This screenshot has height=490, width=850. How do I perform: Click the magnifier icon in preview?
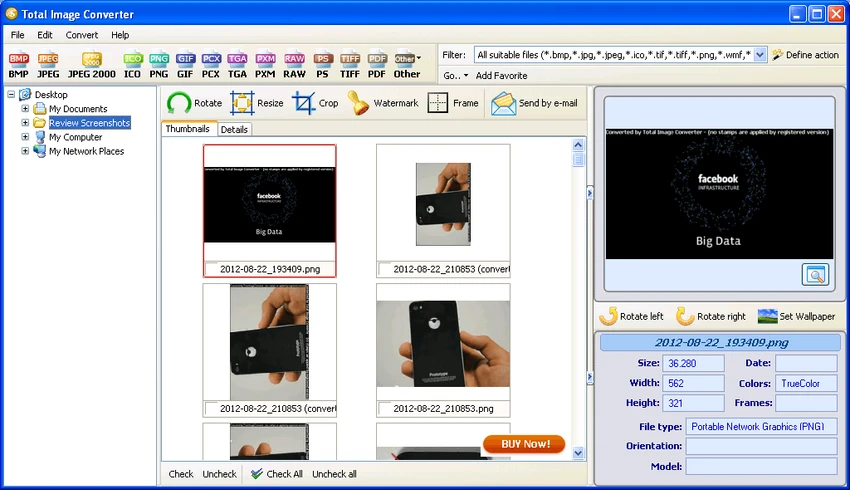click(x=815, y=275)
